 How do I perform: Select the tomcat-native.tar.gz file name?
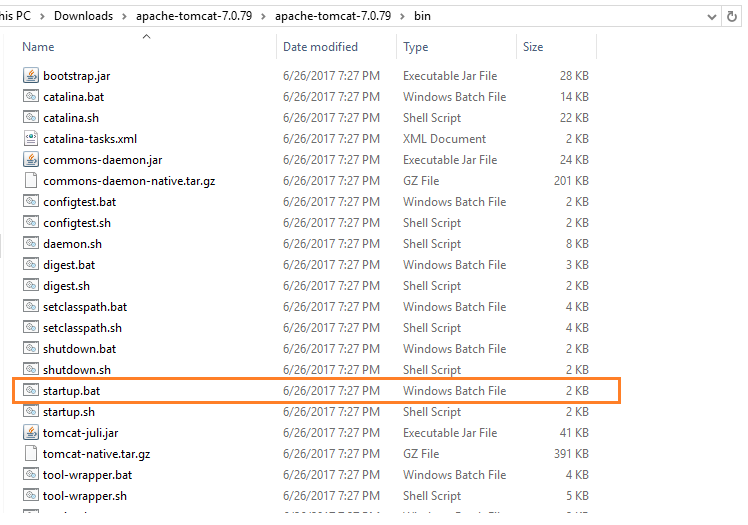pos(96,454)
